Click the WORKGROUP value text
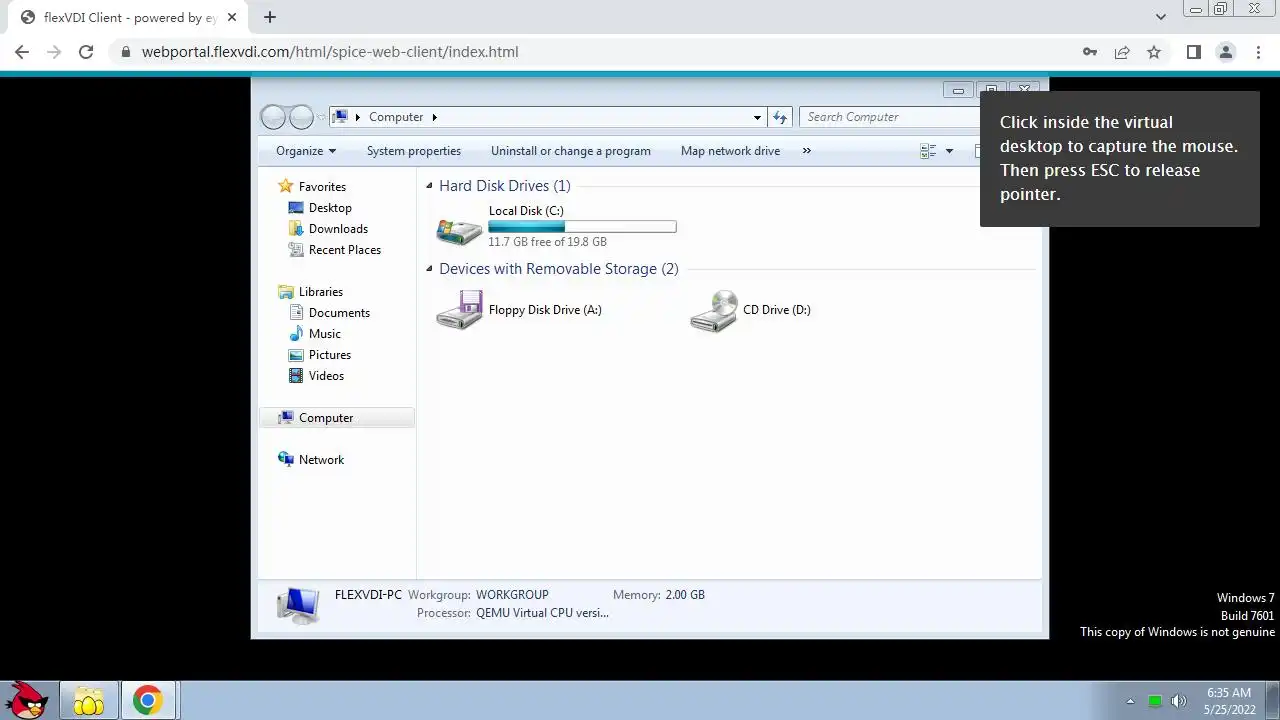1280x720 pixels. coord(512,595)
